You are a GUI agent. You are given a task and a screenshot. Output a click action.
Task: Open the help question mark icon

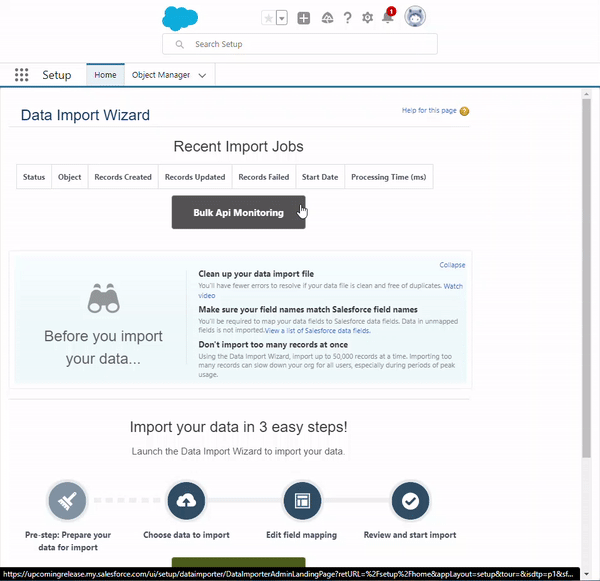[x=347, y=18]
